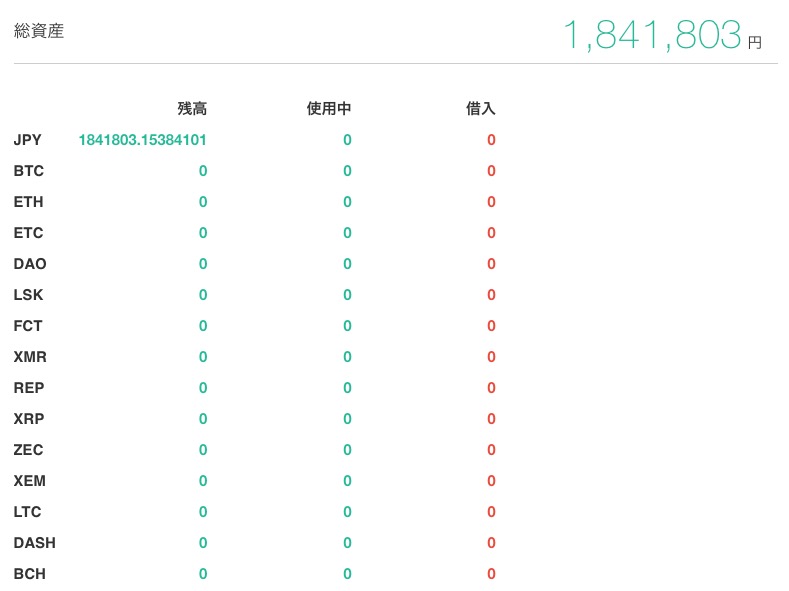Click the ZEC currency label
The width and height of the screenshot is (789, 591).
coord(29,450)
